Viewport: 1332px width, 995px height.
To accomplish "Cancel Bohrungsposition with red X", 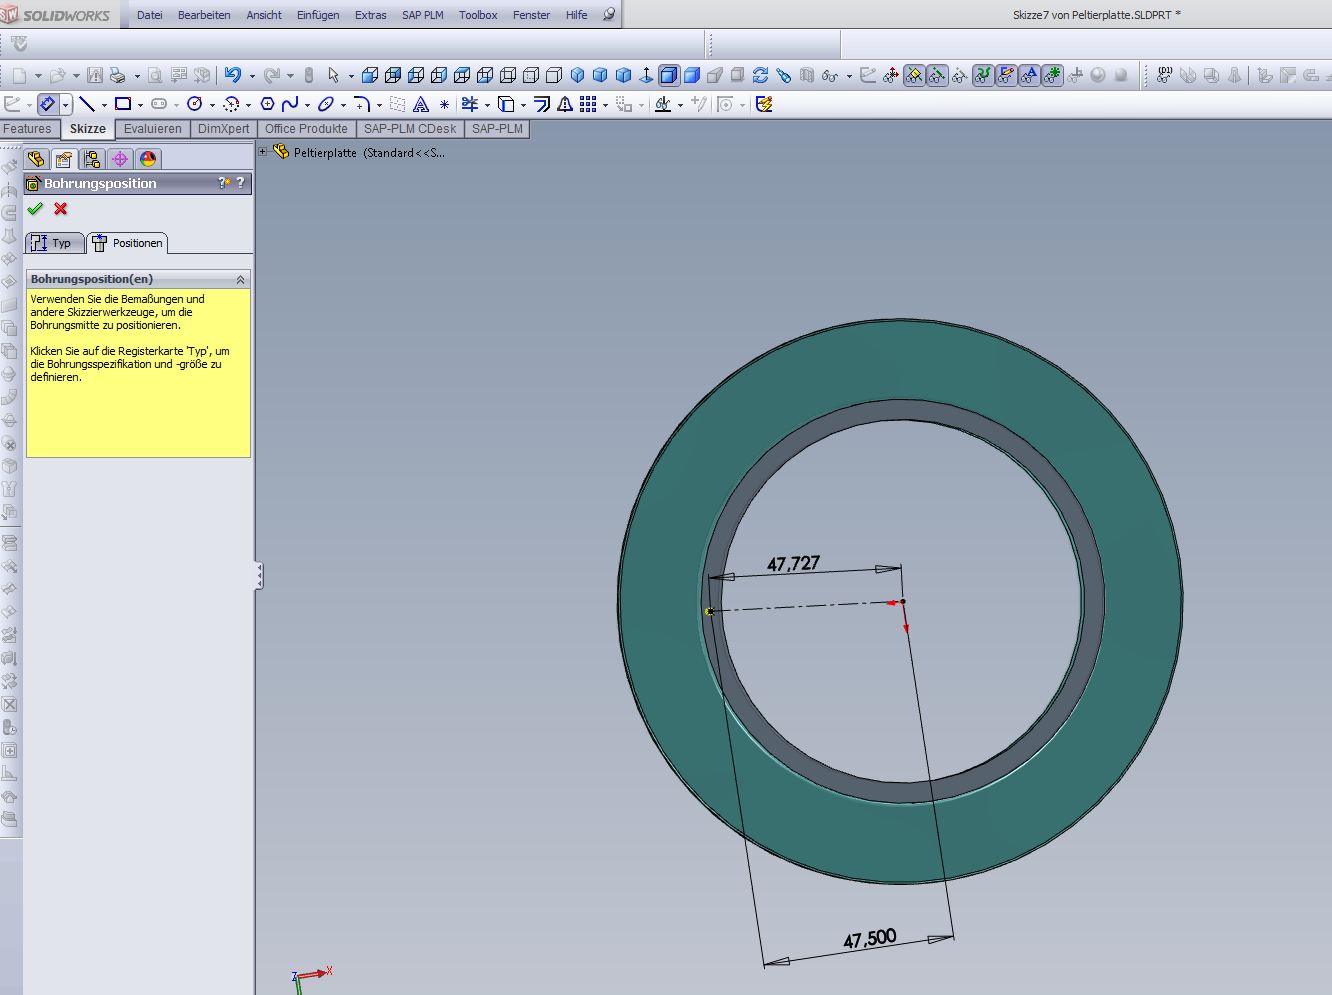I will tap(61, 209).
